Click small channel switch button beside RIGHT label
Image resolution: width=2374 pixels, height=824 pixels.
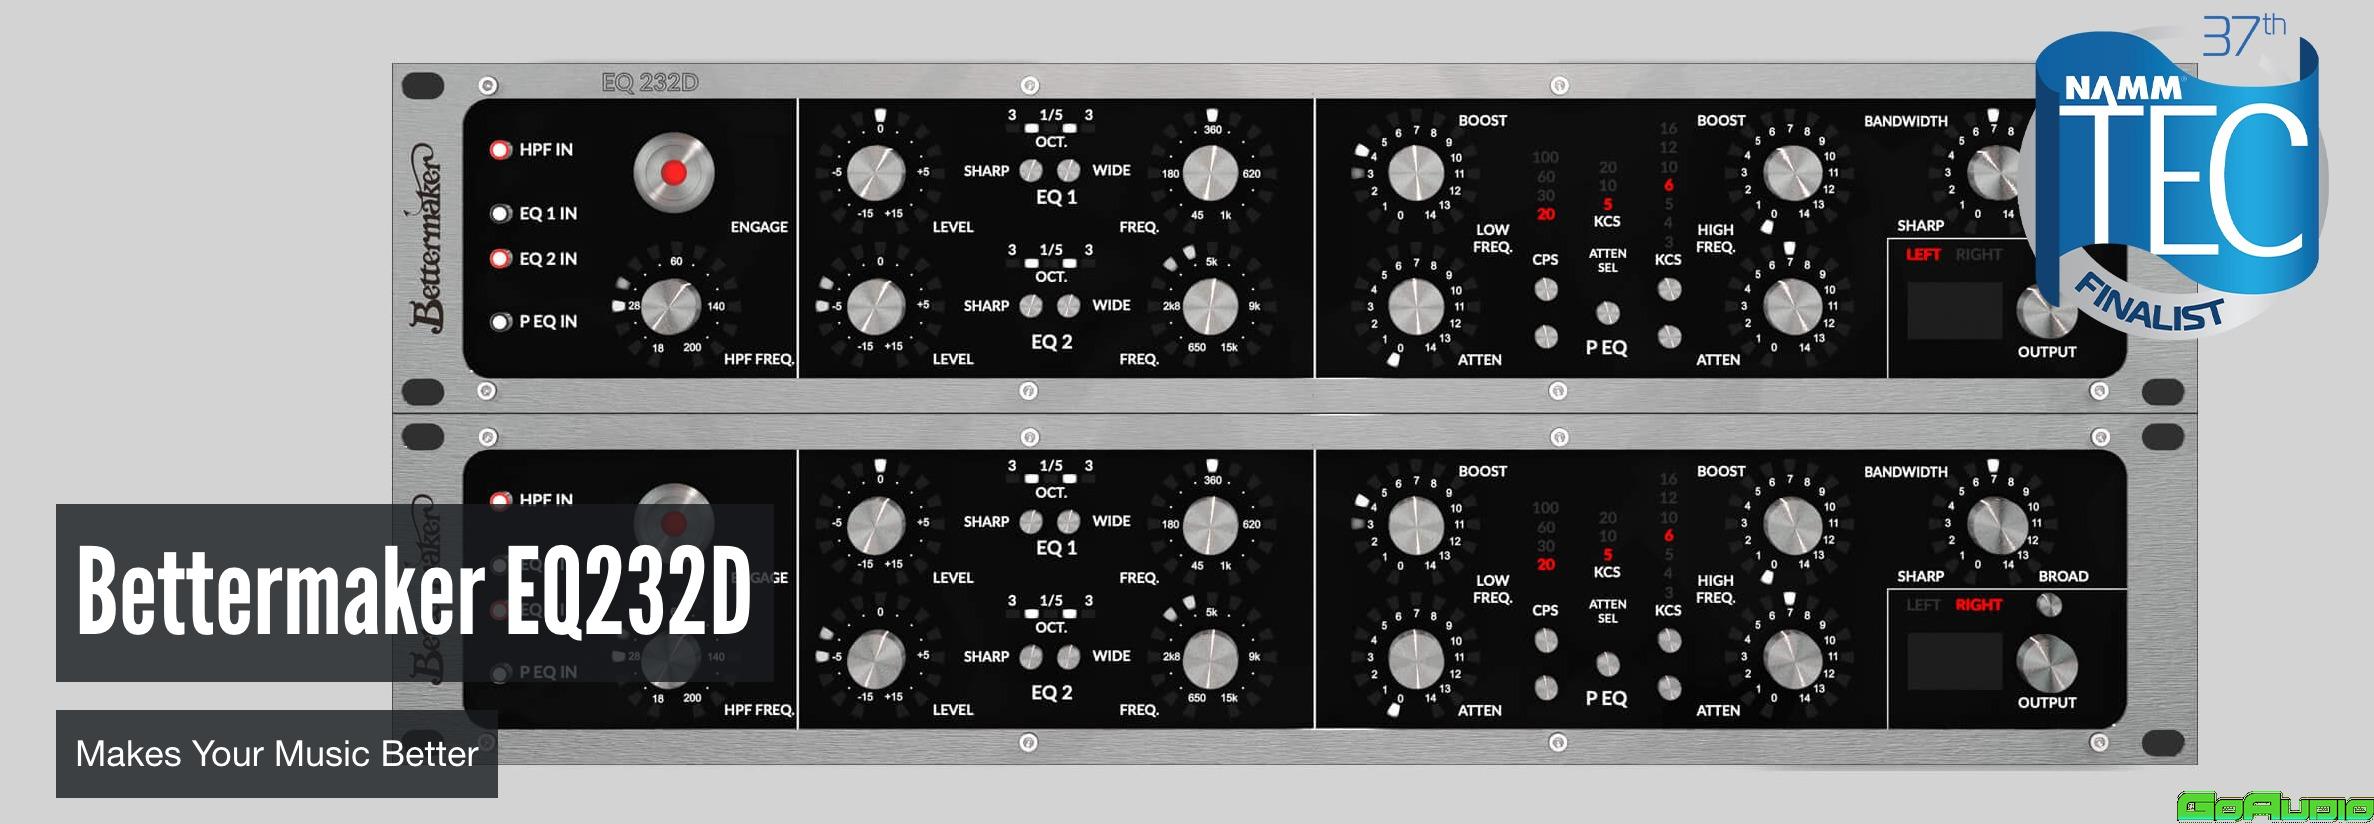[x=2049, y=605]
